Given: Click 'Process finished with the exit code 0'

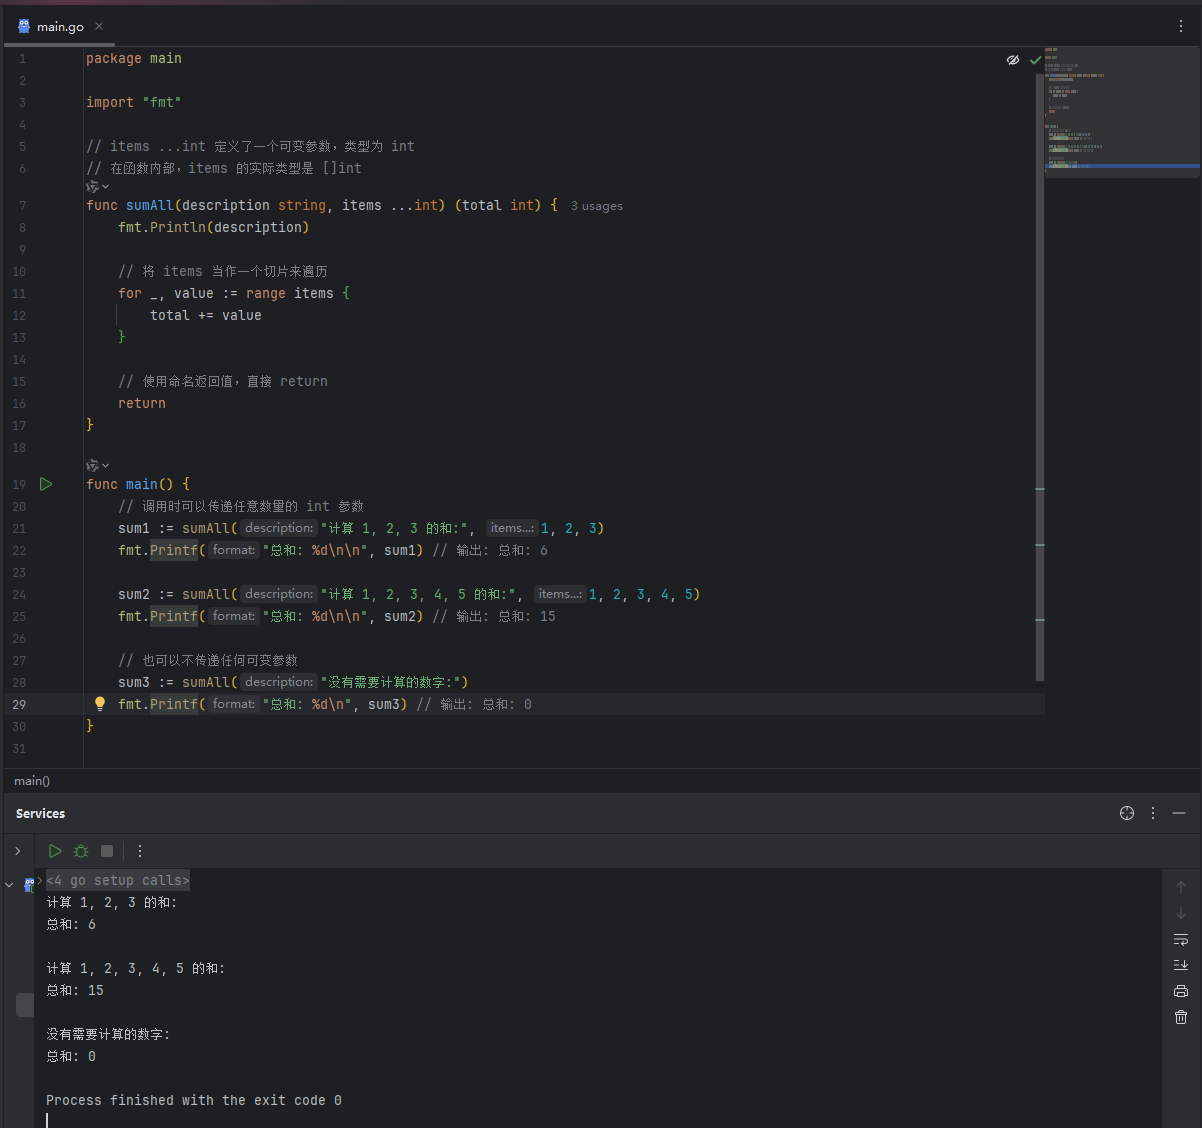Looking at the screenshot, I should point(194,1101).
